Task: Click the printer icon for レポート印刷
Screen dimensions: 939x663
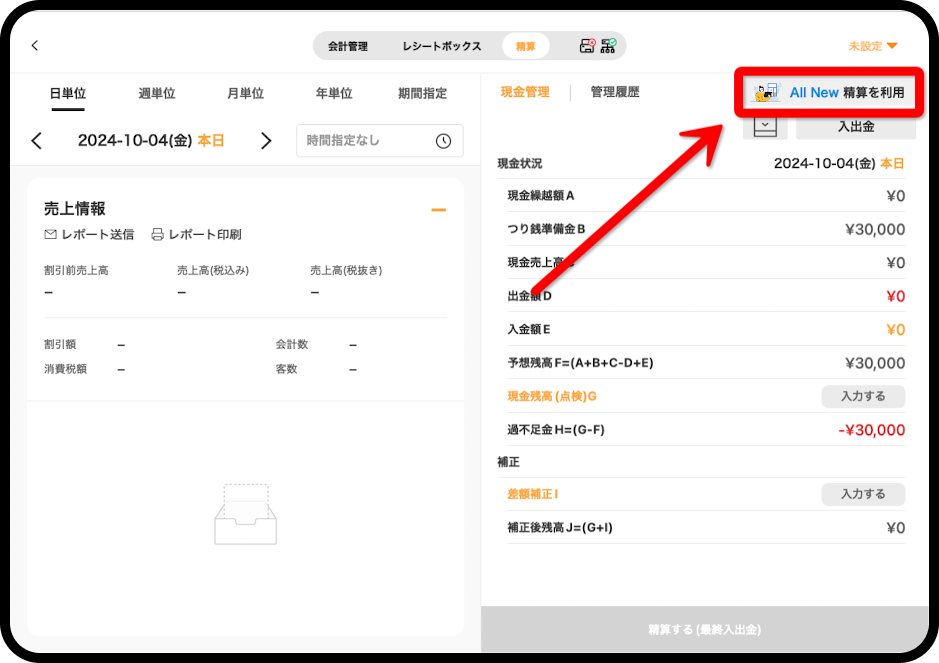Action: coord(157,234)
